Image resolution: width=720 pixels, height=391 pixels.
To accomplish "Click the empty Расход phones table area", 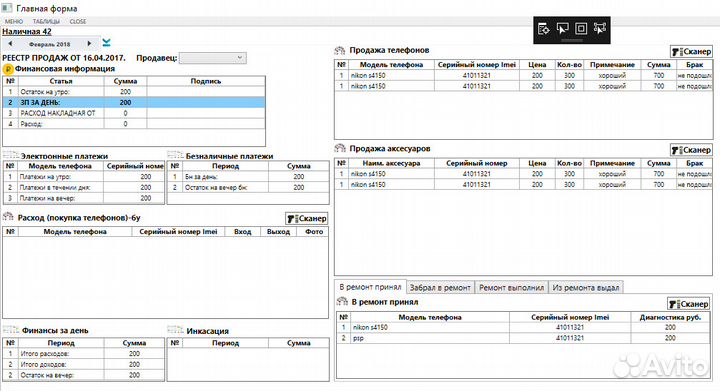I will coord(165,277).
